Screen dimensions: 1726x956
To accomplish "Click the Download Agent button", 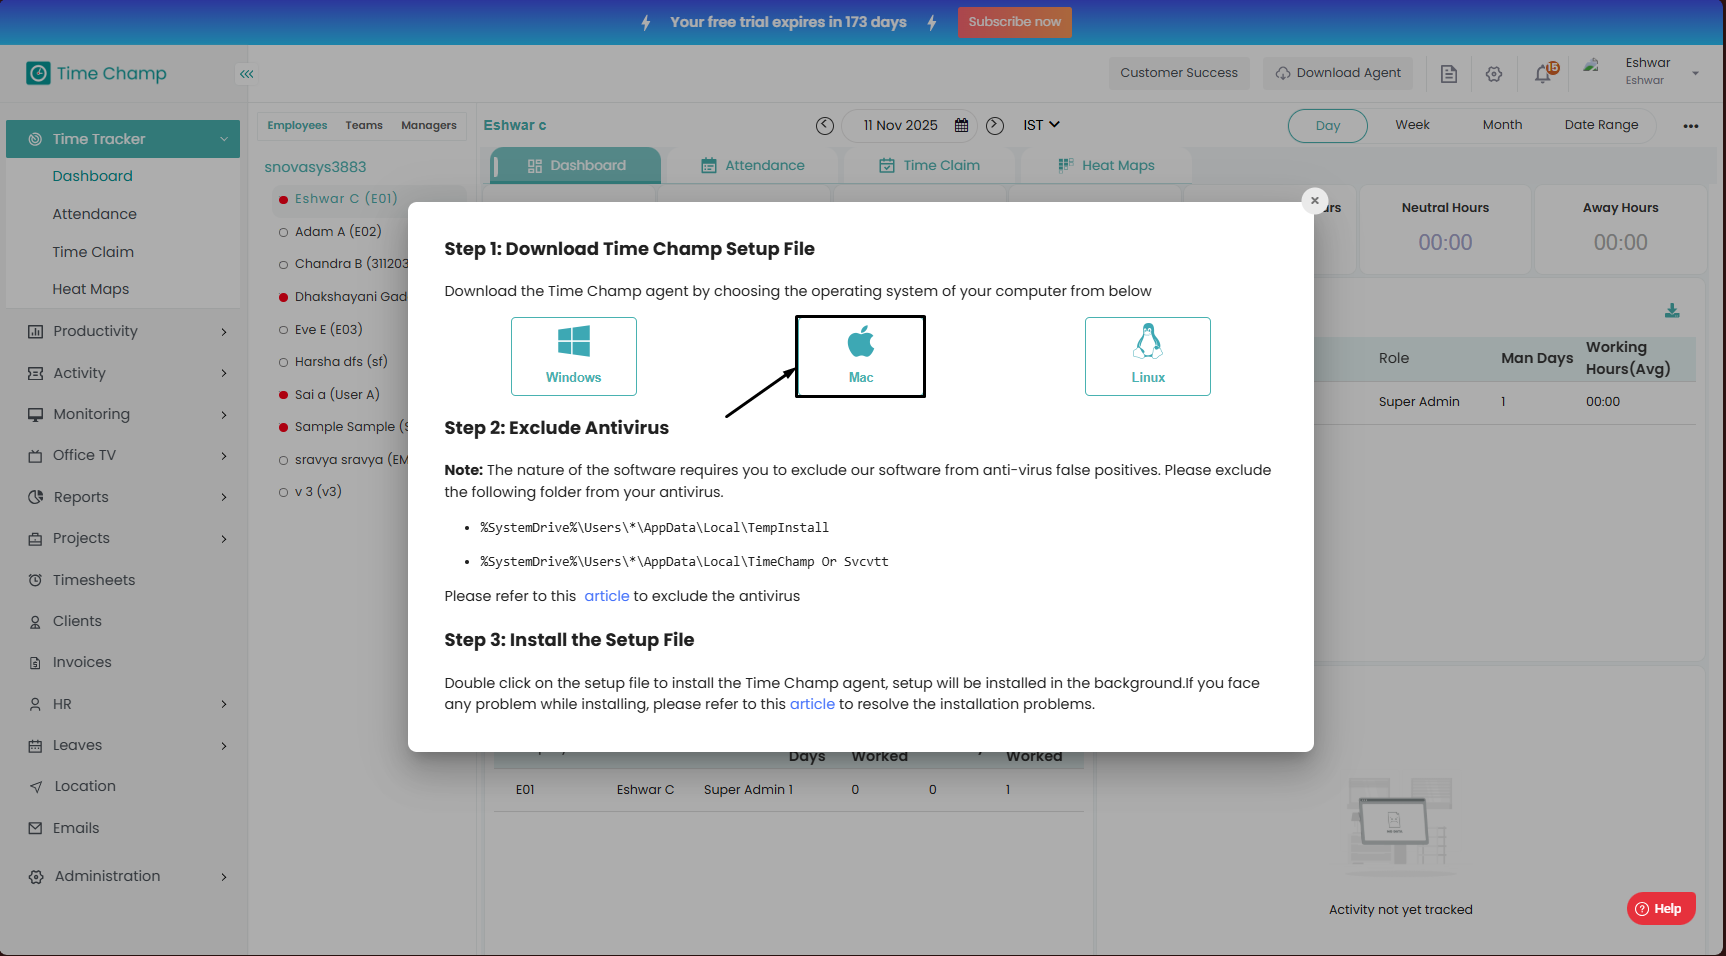I will pyautogui.click(x=1338, y=73).
